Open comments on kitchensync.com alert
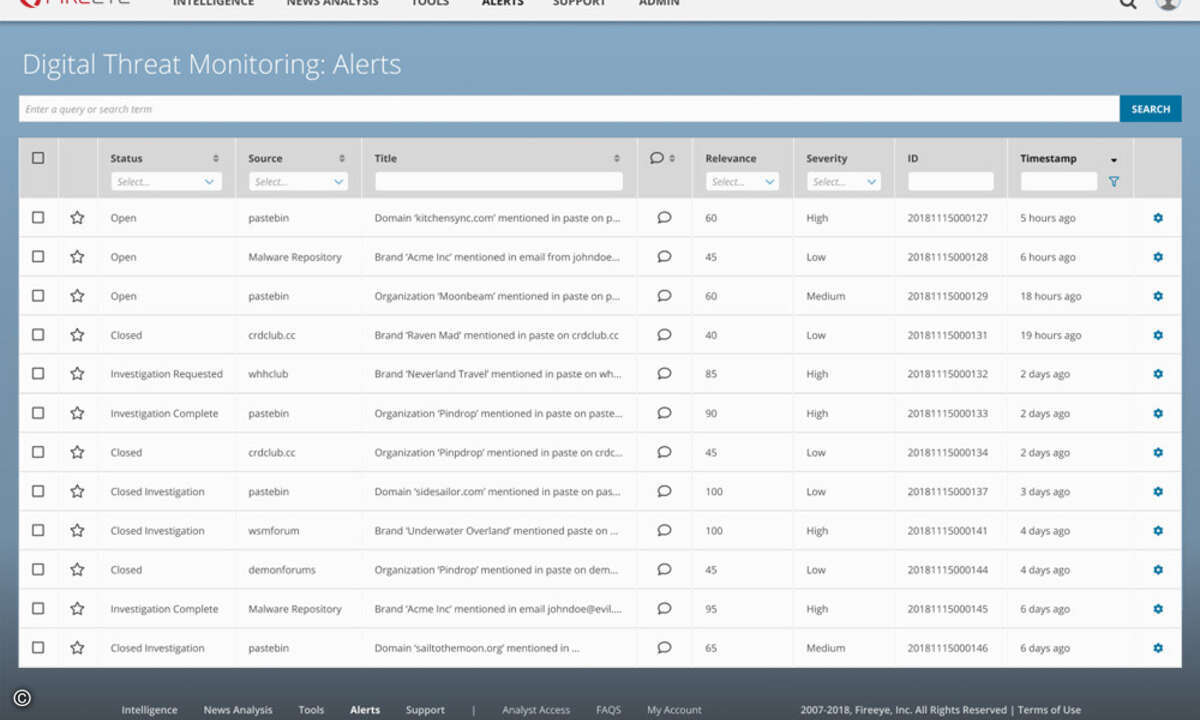Screen dimensions: 1200x720 pos(664,217)
